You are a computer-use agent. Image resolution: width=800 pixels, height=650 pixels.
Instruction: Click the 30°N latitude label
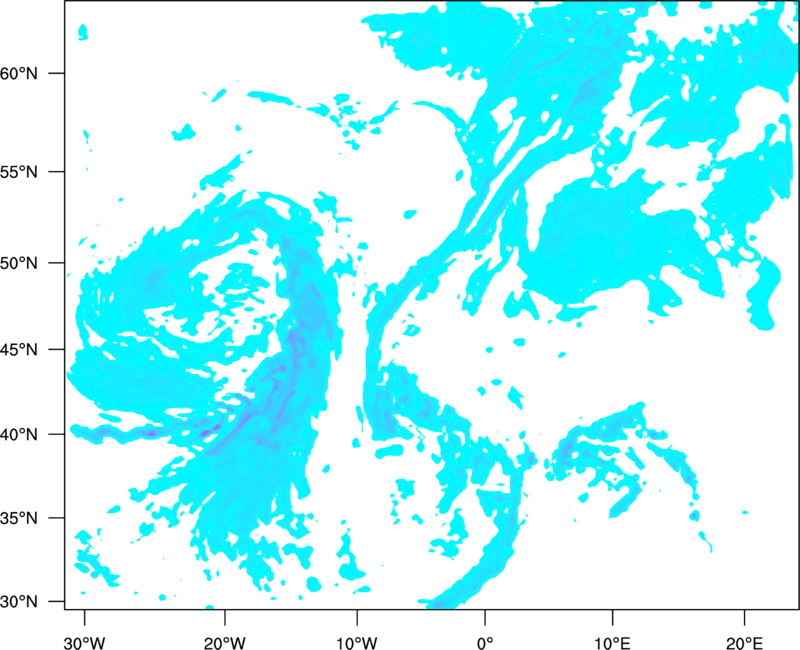[19, 602]
